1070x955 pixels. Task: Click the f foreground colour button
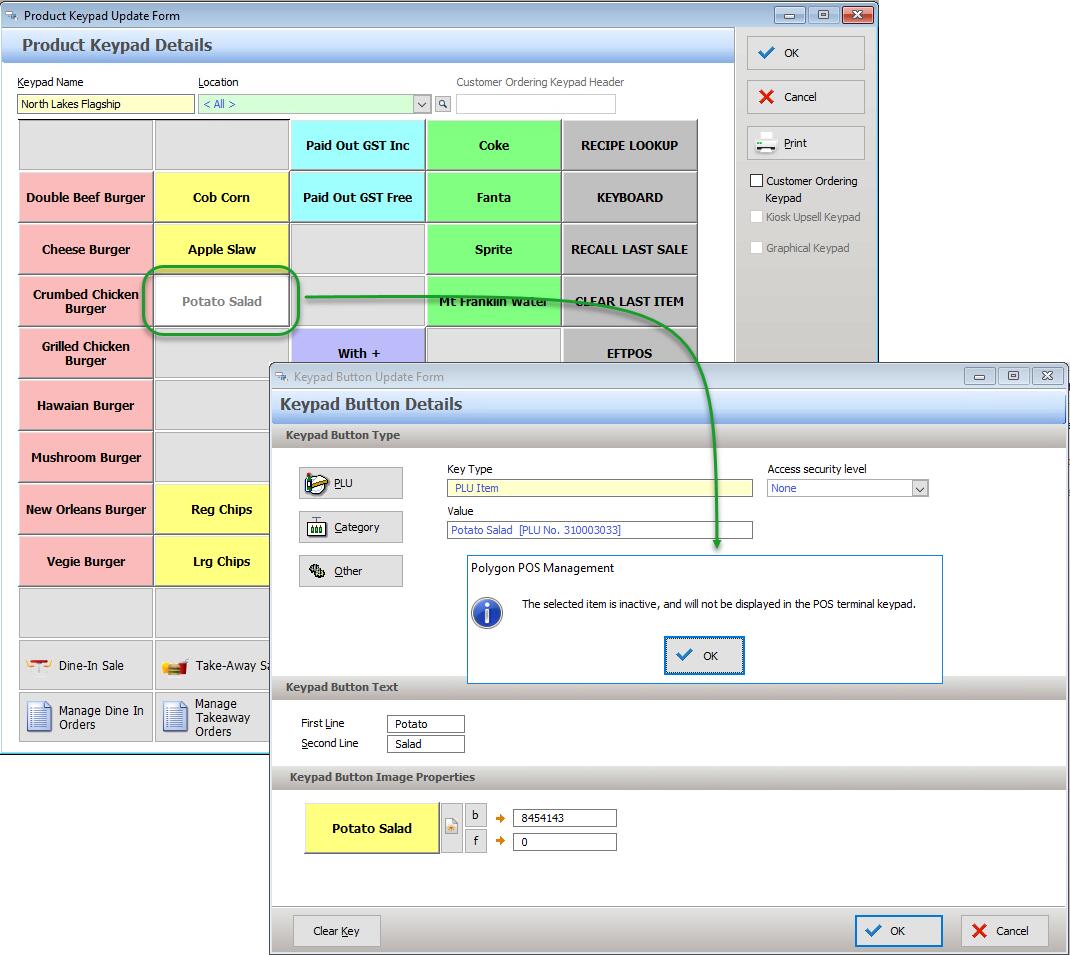point(475,841)
